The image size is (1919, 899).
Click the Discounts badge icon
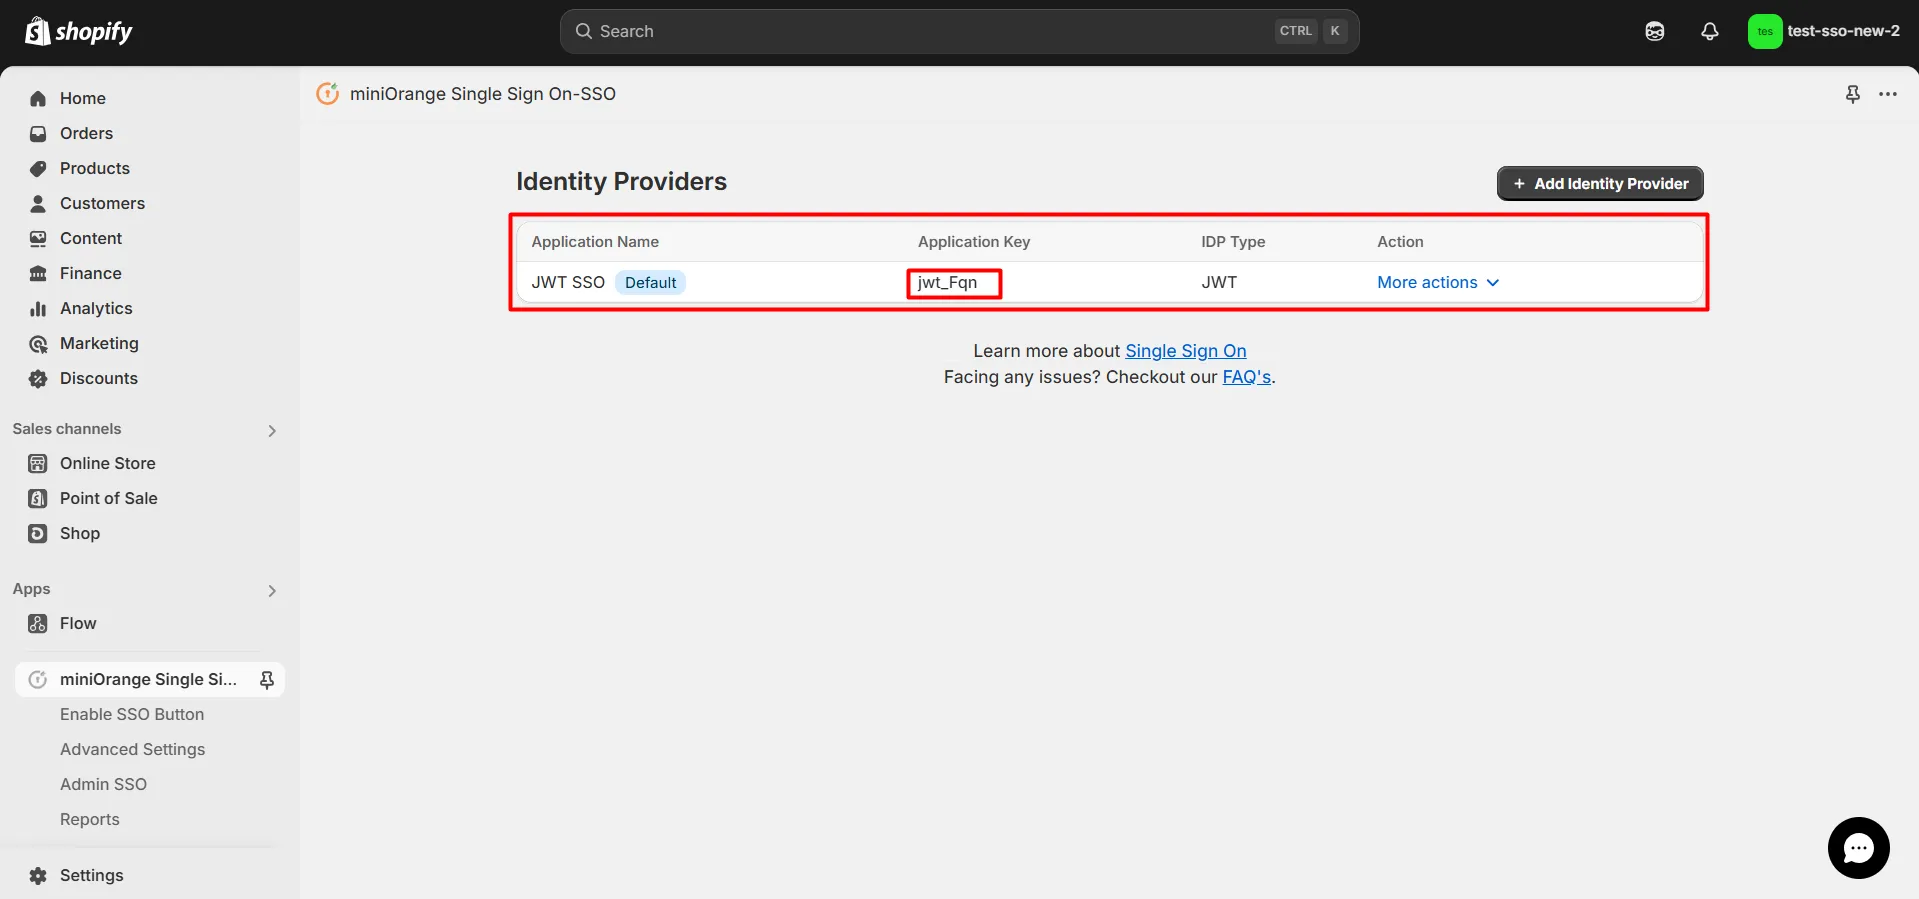pyautogui.click(x=38, y=378)
